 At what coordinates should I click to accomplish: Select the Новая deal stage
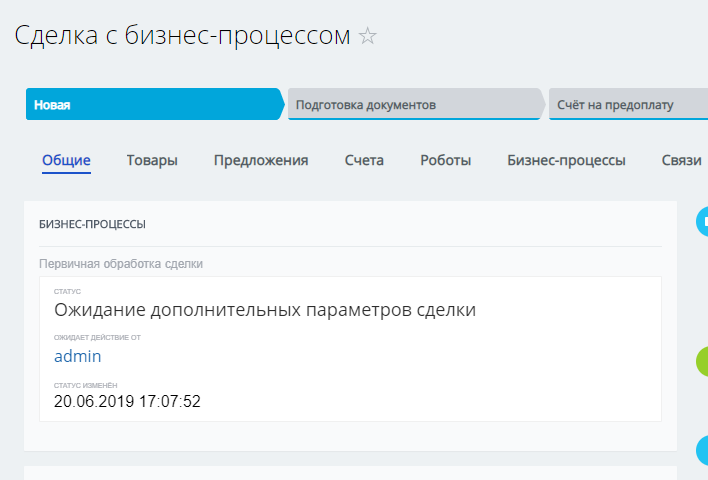coord(154,104)
